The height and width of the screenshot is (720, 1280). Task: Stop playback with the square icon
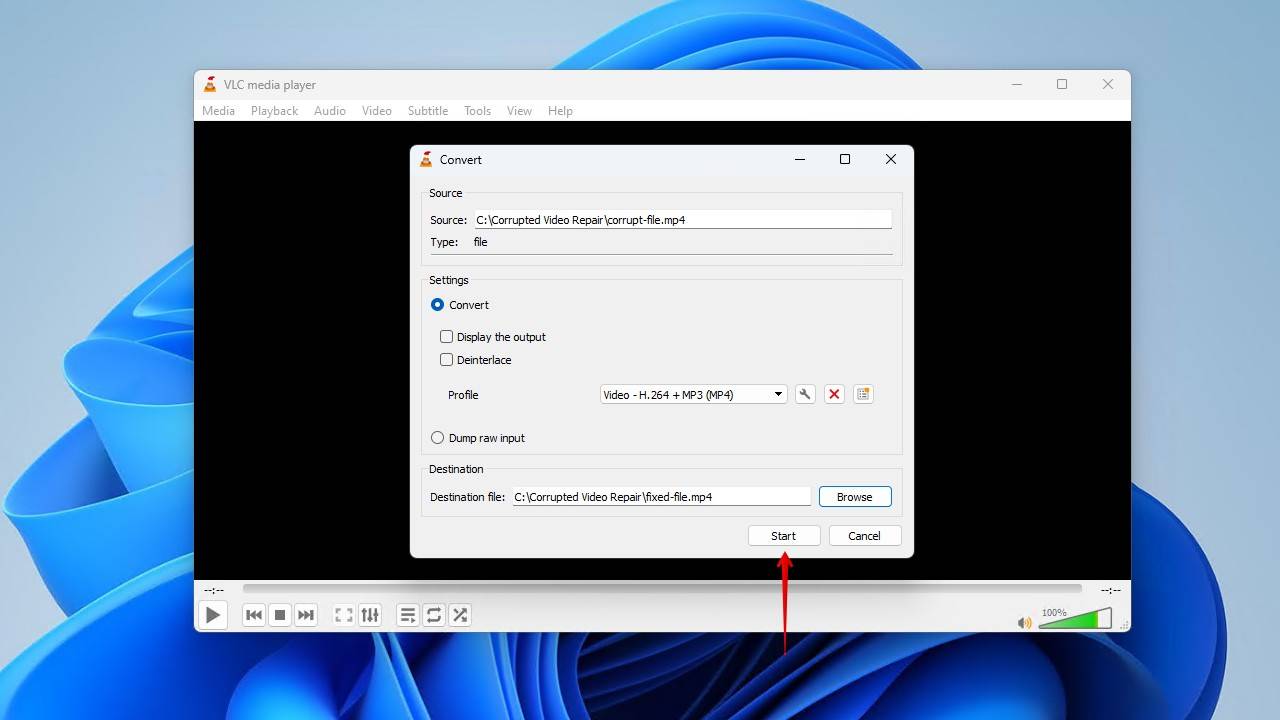coord(280,615)
